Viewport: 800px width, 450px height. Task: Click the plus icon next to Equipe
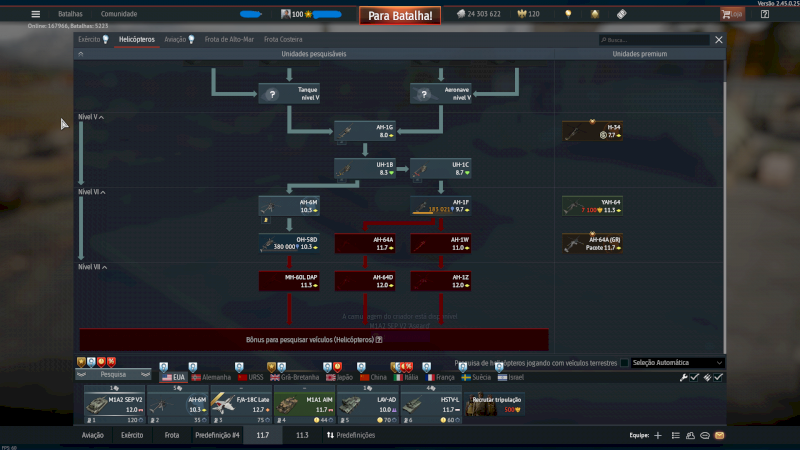click(658, 436)
